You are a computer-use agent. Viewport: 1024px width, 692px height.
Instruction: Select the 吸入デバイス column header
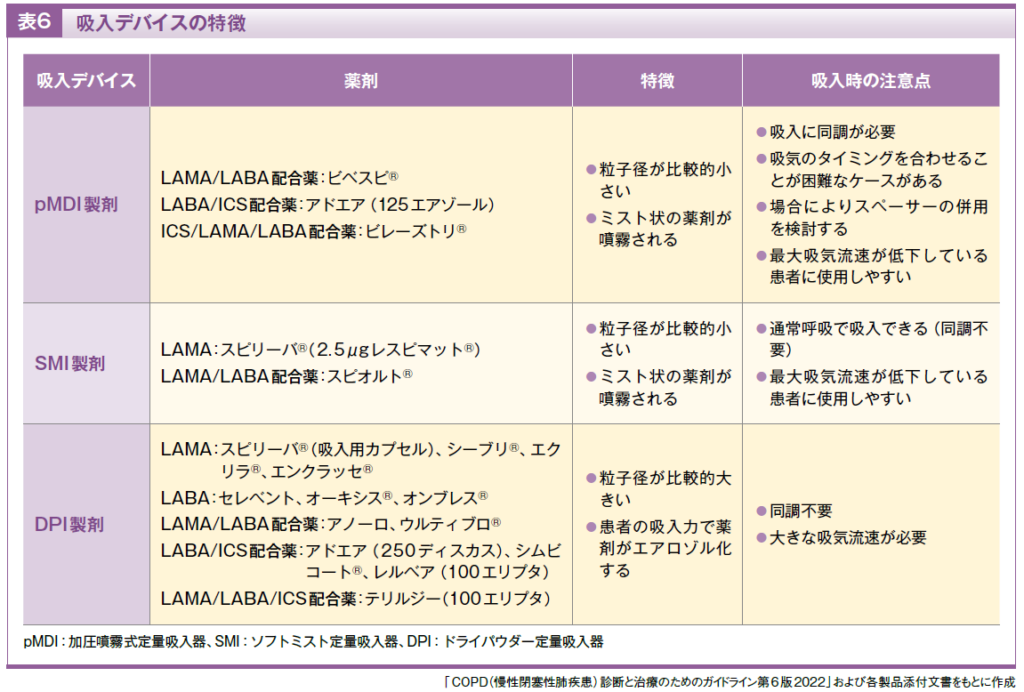[86, 81]
